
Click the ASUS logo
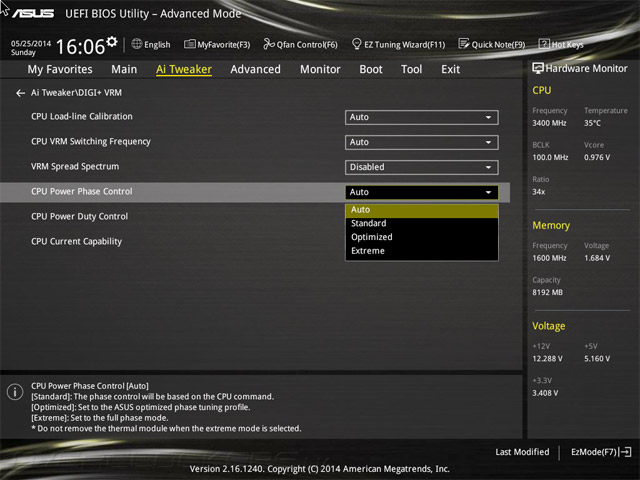33,14
